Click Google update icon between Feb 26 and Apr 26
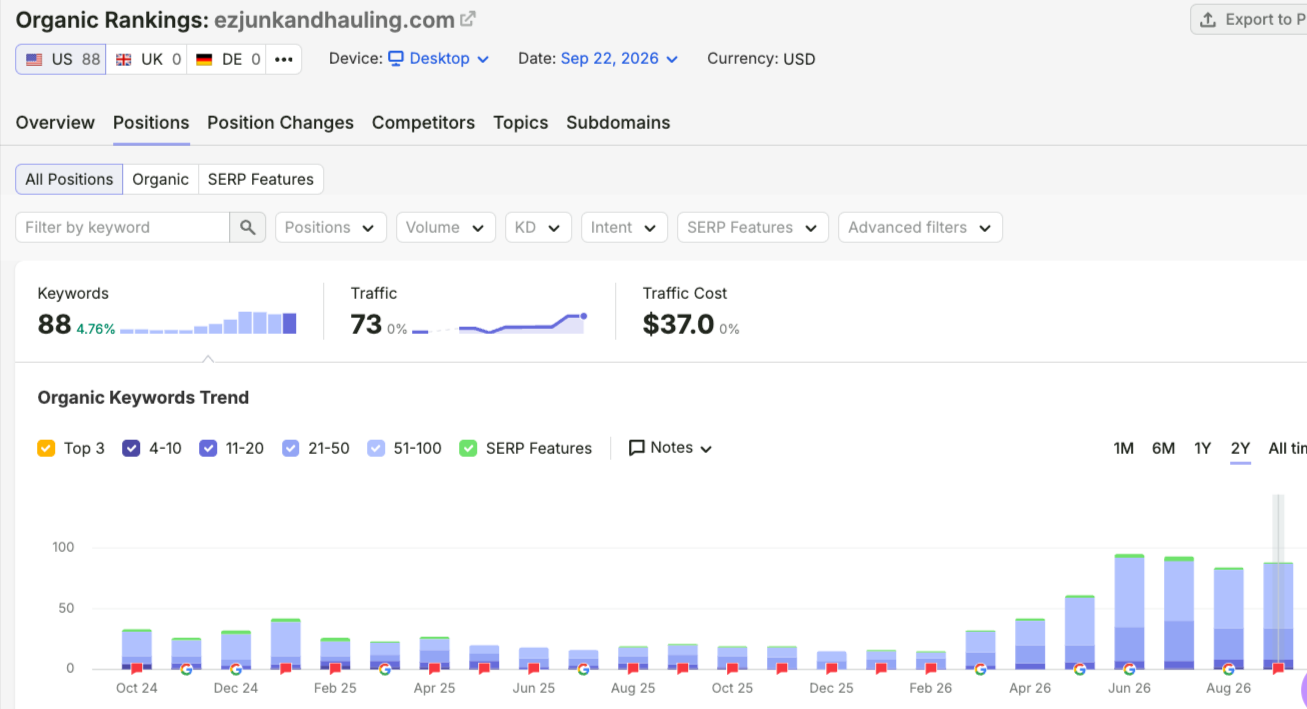The image size is (1307, 709). click(x=981, y=669)
